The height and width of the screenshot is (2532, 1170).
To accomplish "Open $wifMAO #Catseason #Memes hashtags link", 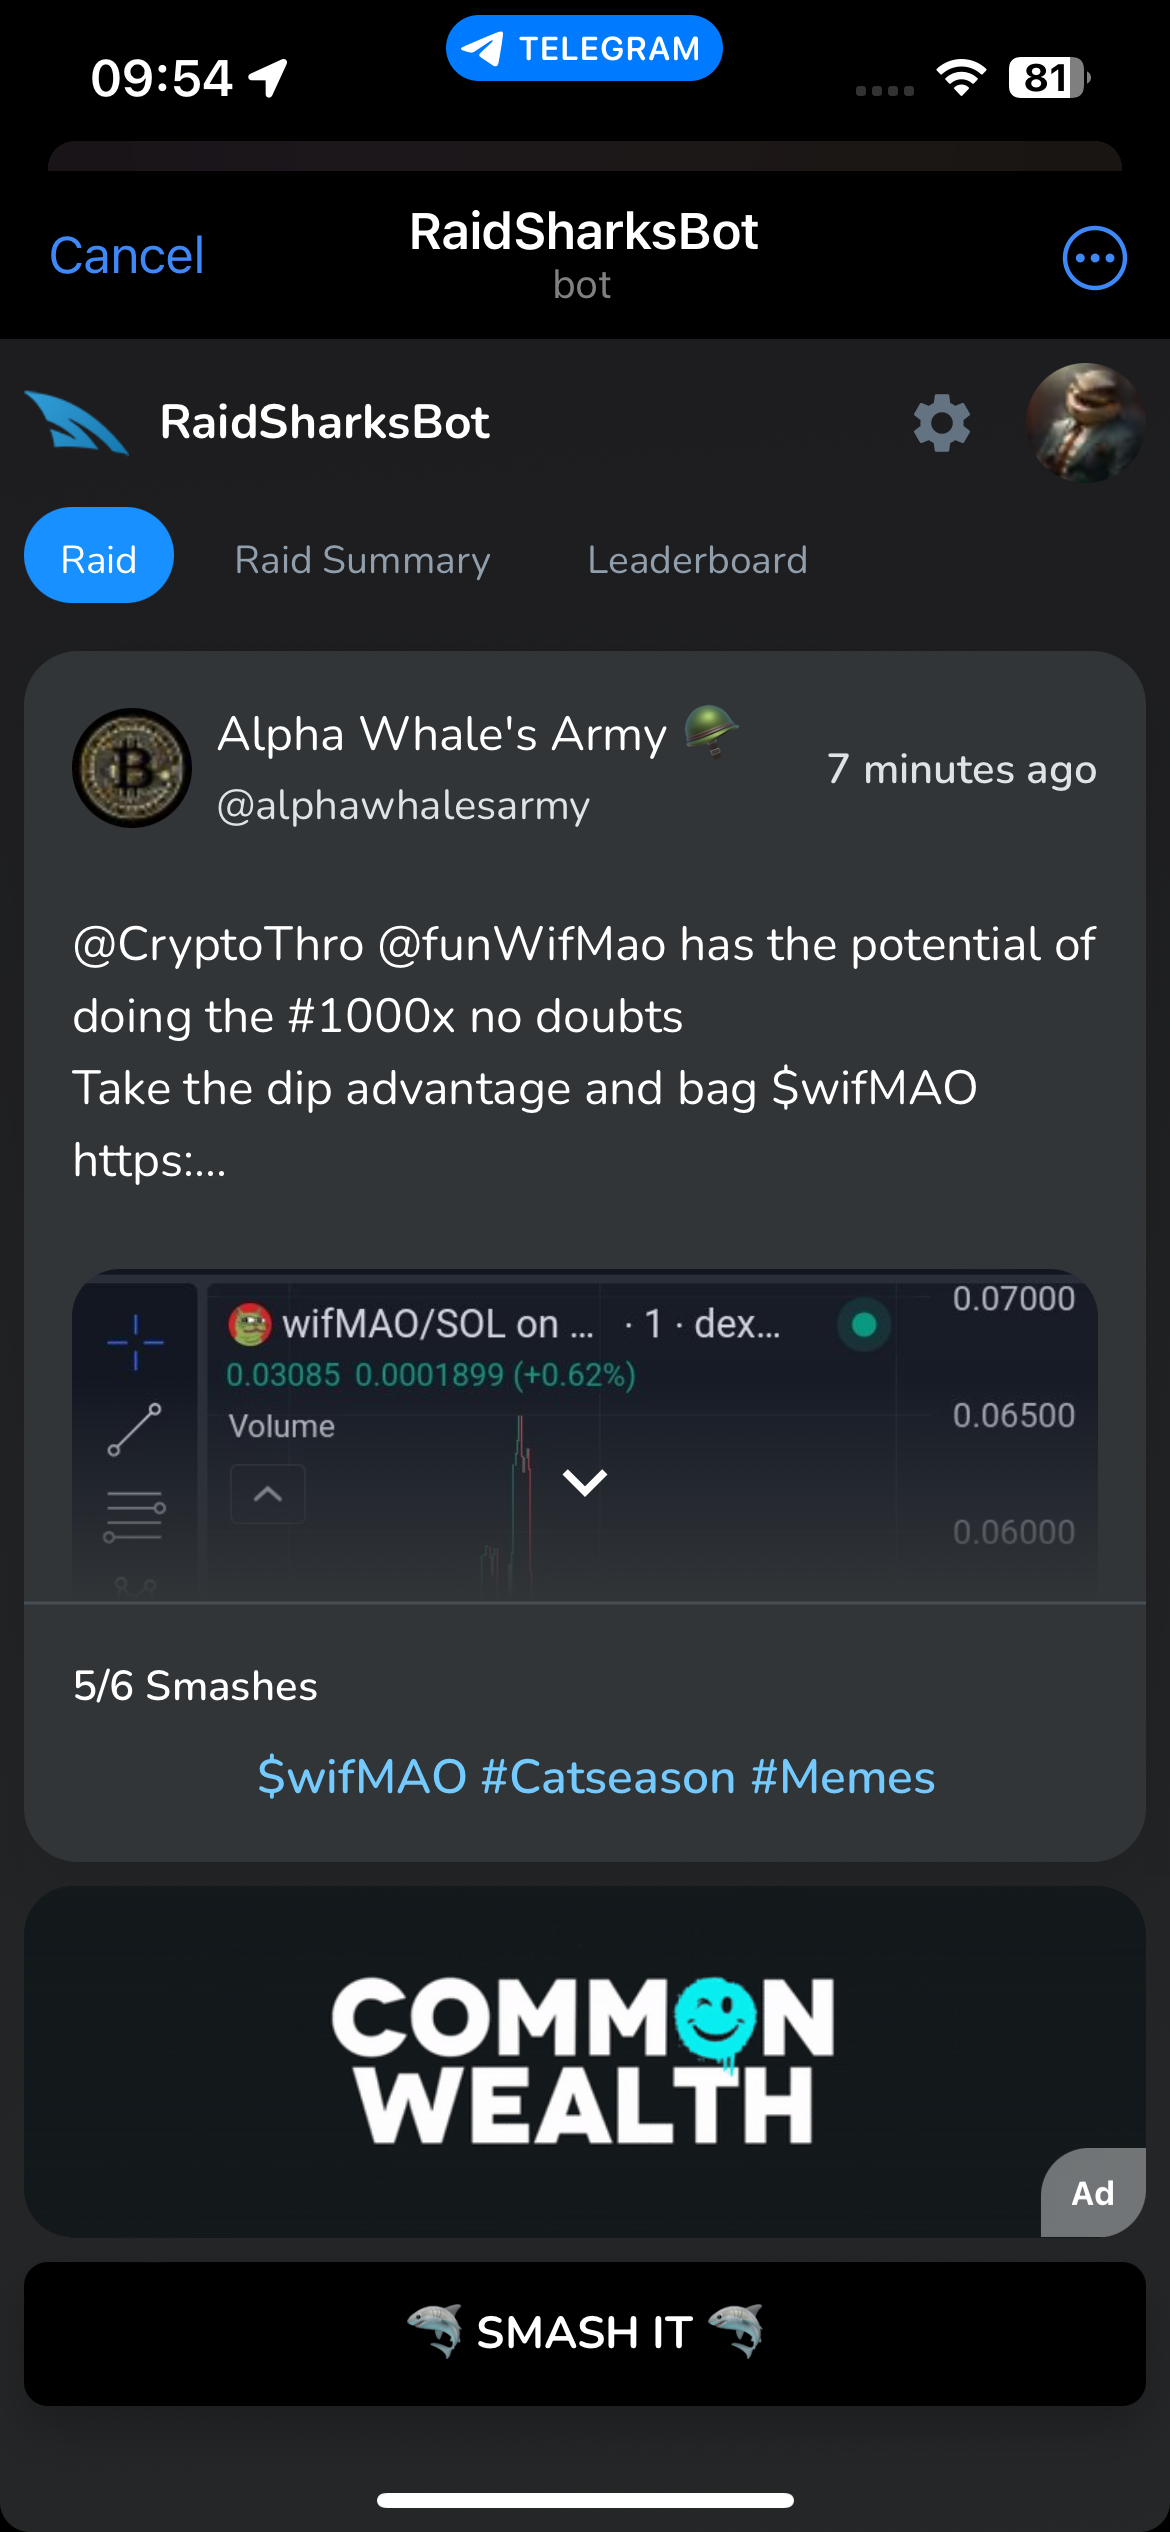I will 596,1777.
